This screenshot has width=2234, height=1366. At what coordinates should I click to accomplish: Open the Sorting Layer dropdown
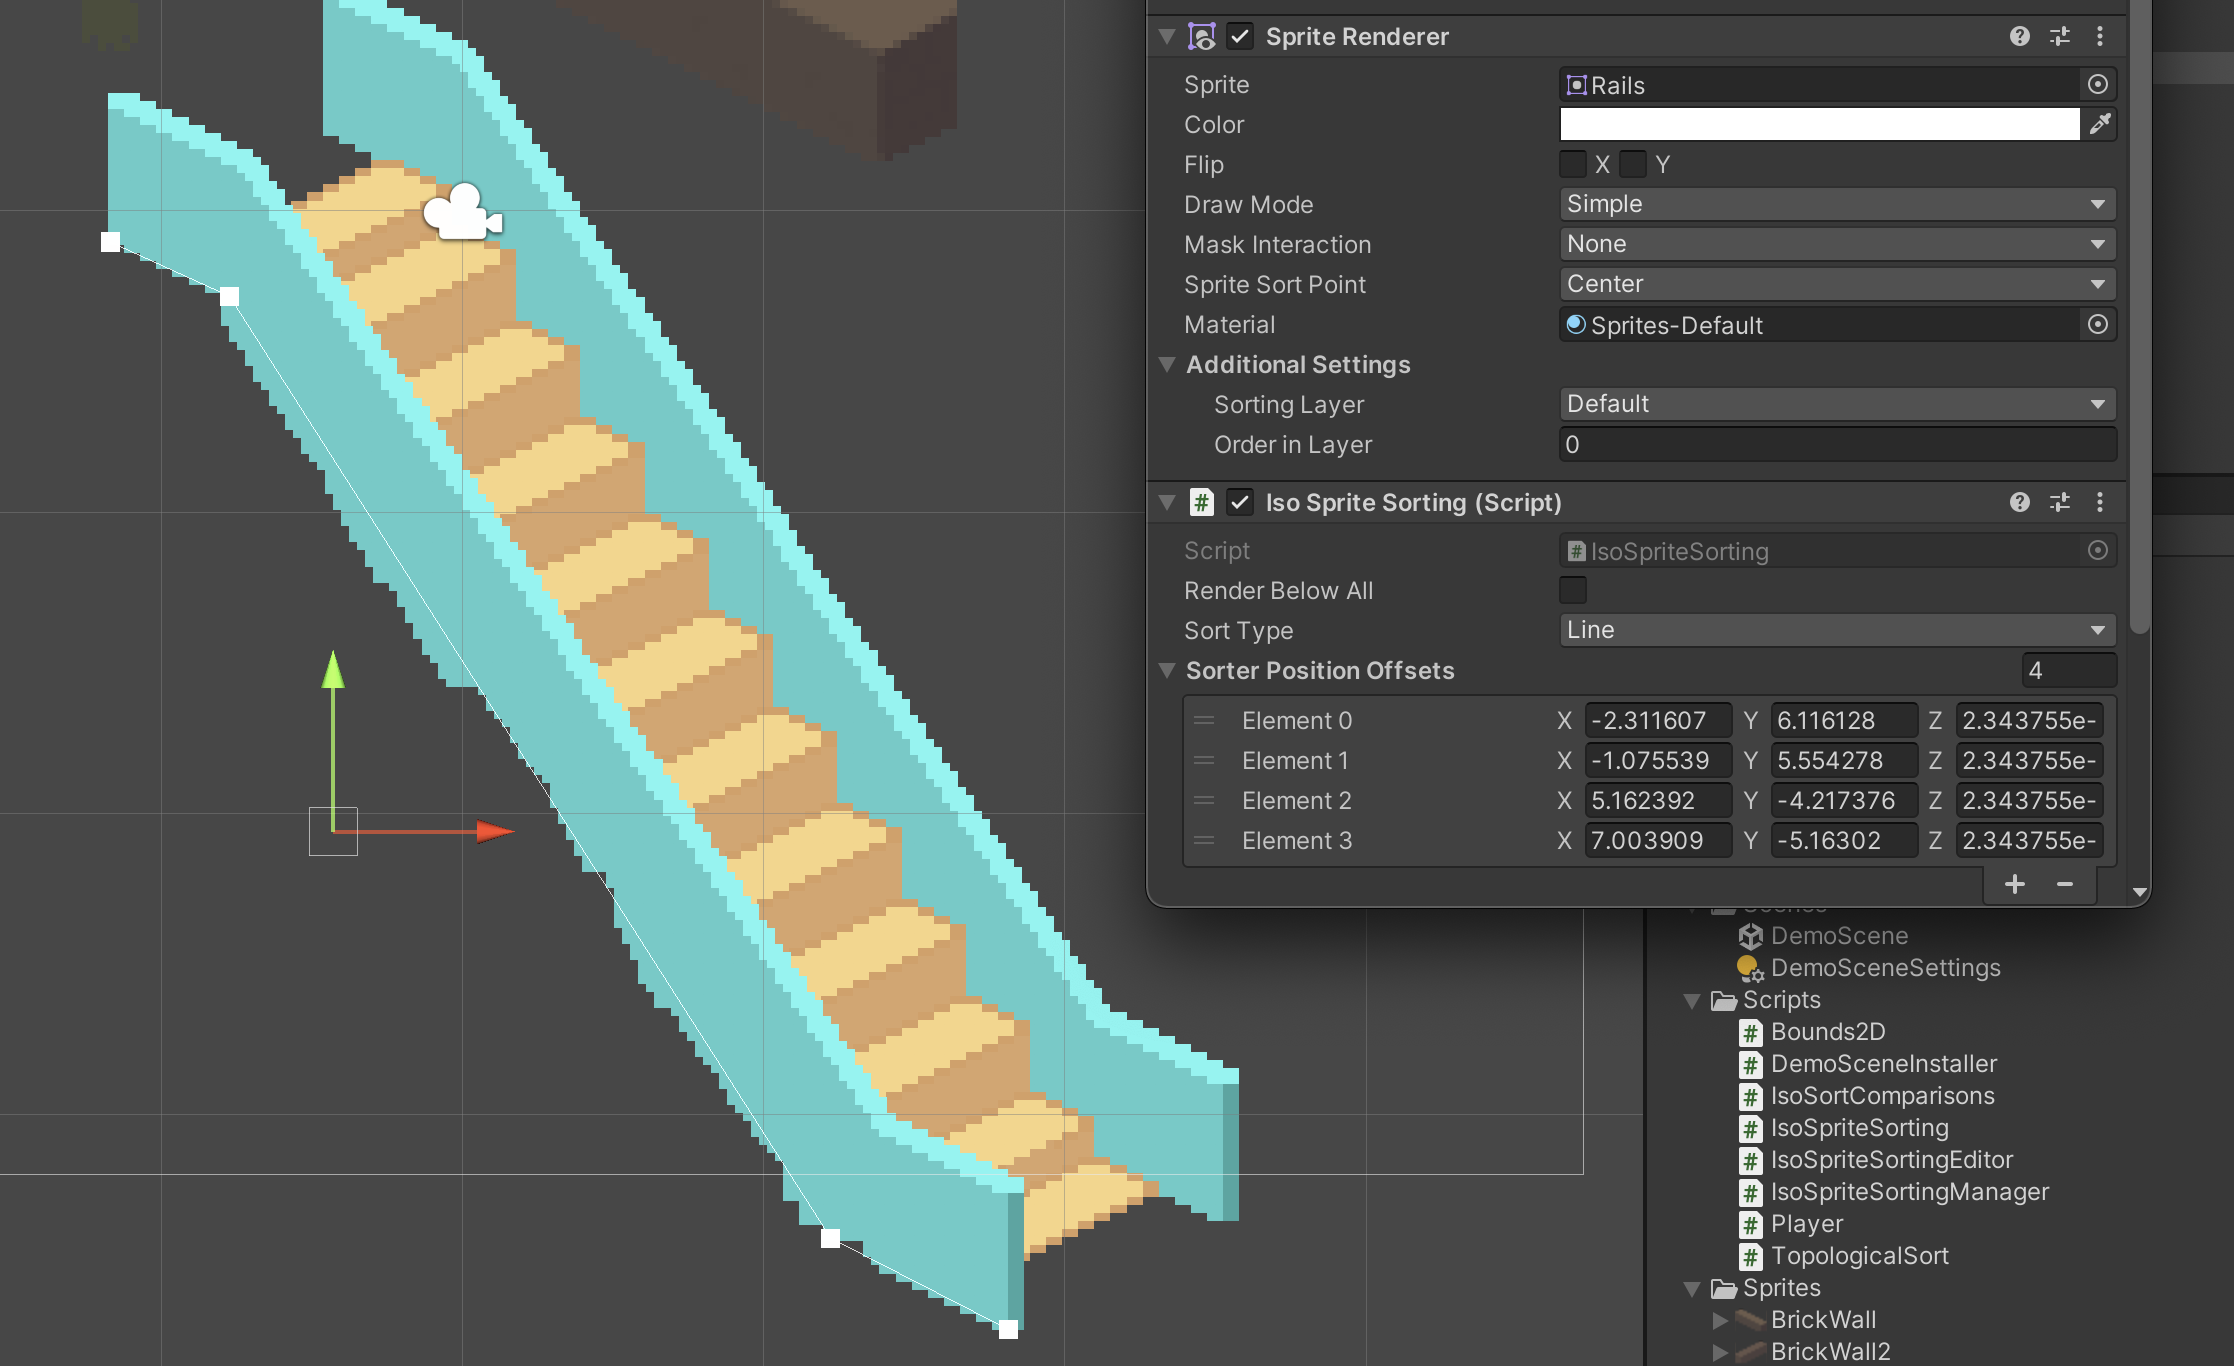tap(1838, 404)
